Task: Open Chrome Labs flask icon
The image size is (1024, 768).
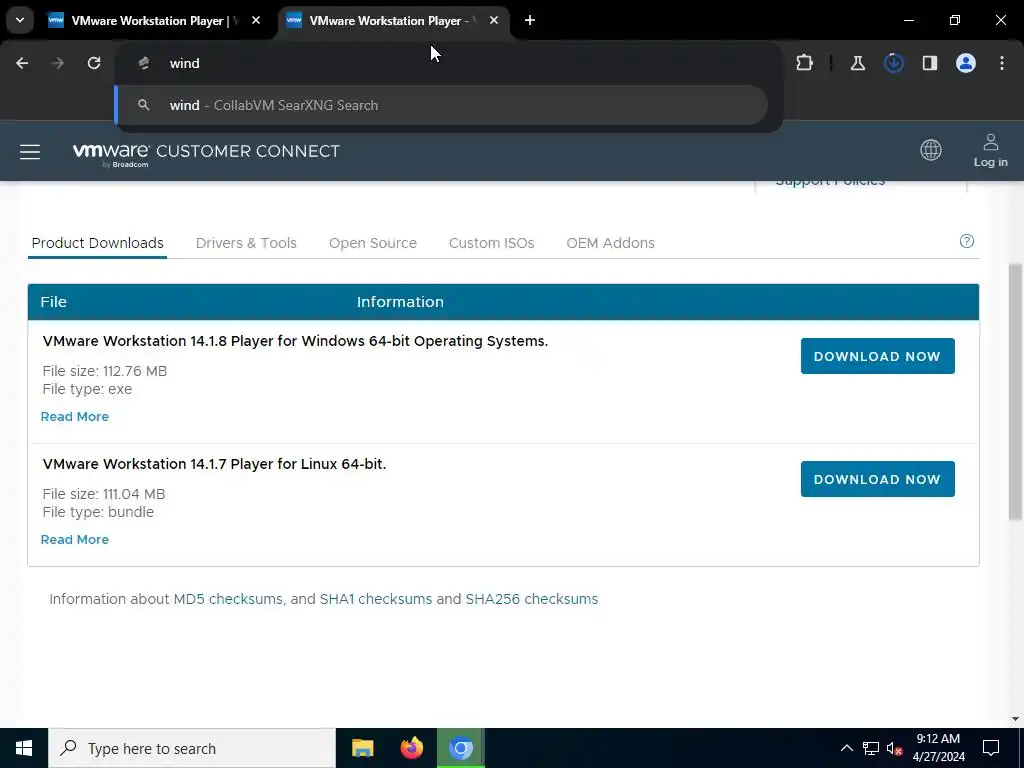Action: coord(857,63)
